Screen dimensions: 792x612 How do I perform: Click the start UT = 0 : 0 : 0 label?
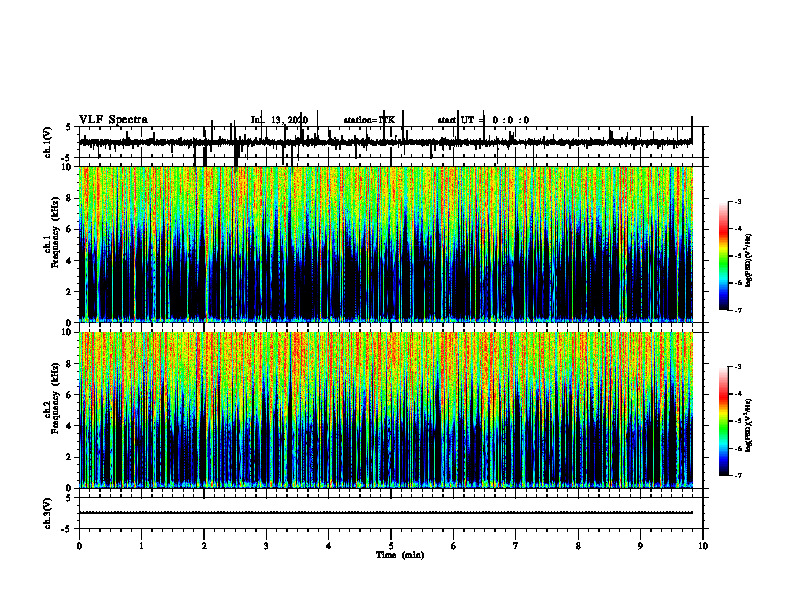click(x=483, y=120)
